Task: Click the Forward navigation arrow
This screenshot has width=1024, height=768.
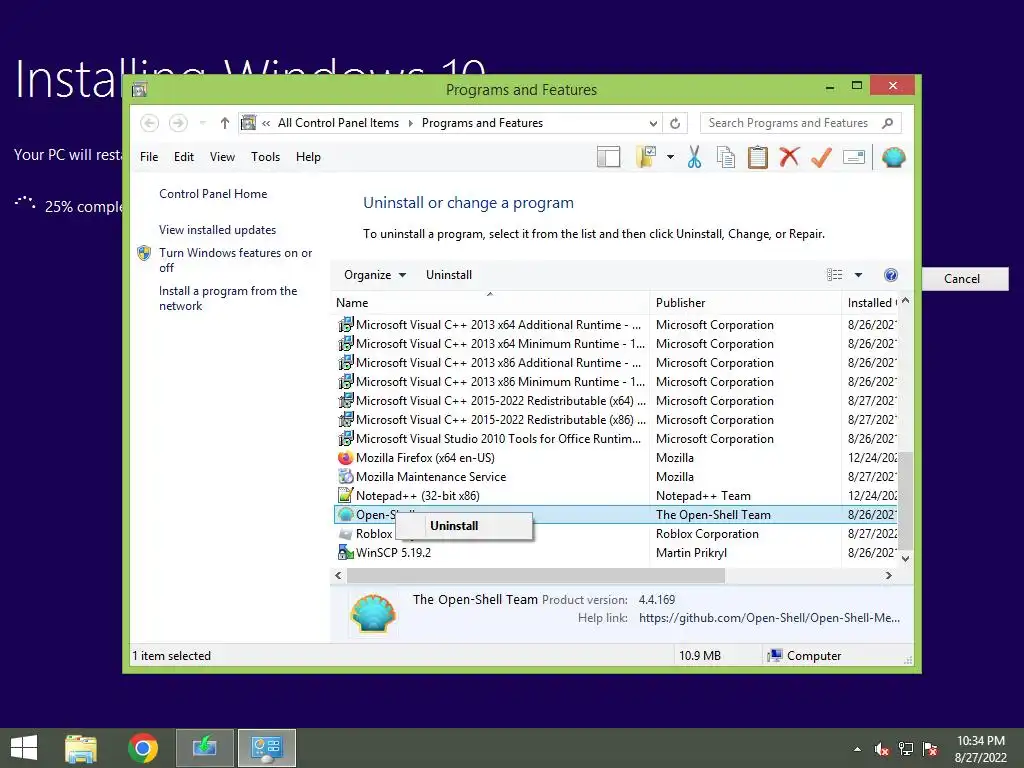Action: coord(178,123)
